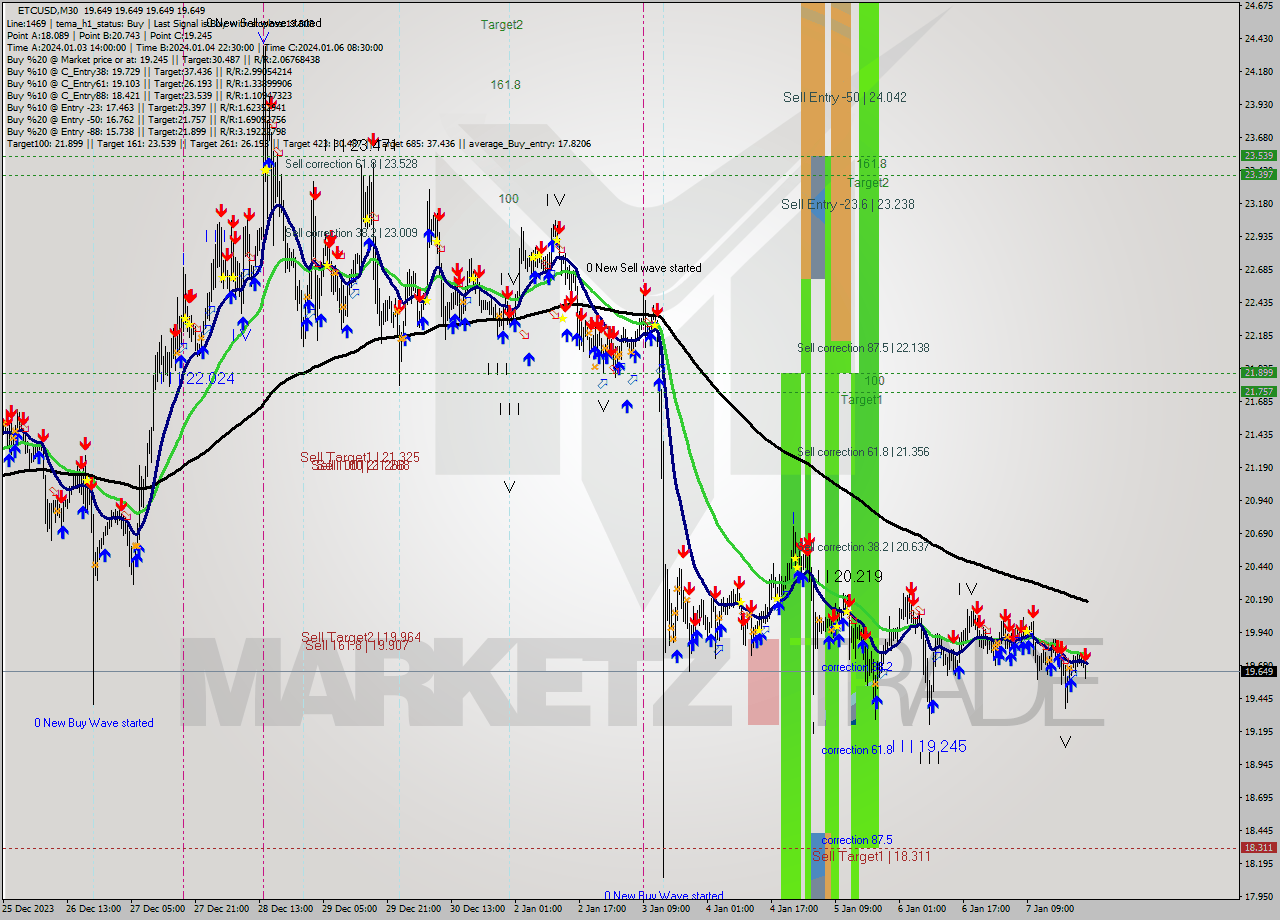Screen dimensions: 1280x920
Task: Click the 17.950 price axis value
Action: tap(1258, 896)
